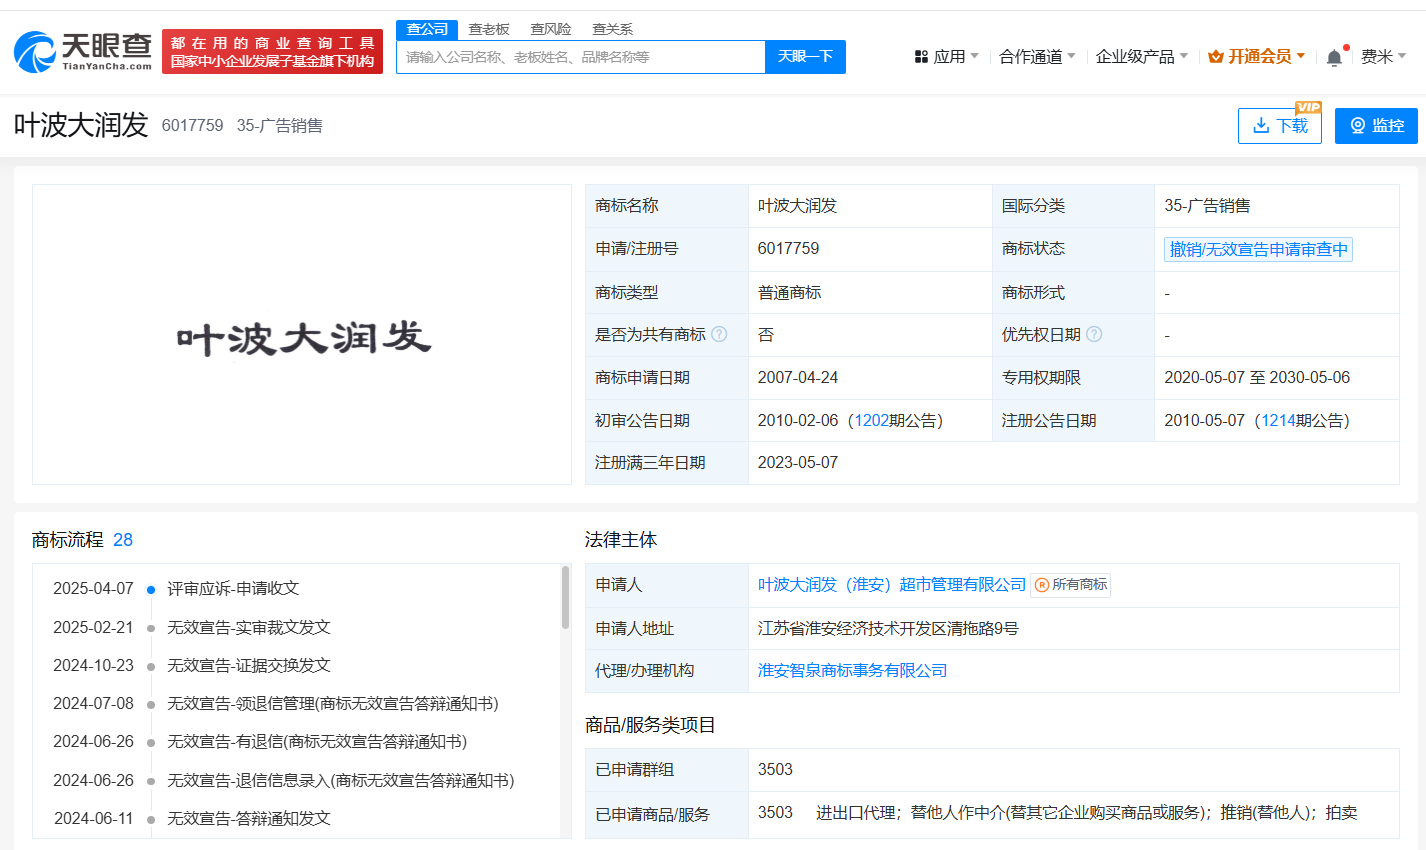Click the goods/services text 进出口代理

[855, 813]
